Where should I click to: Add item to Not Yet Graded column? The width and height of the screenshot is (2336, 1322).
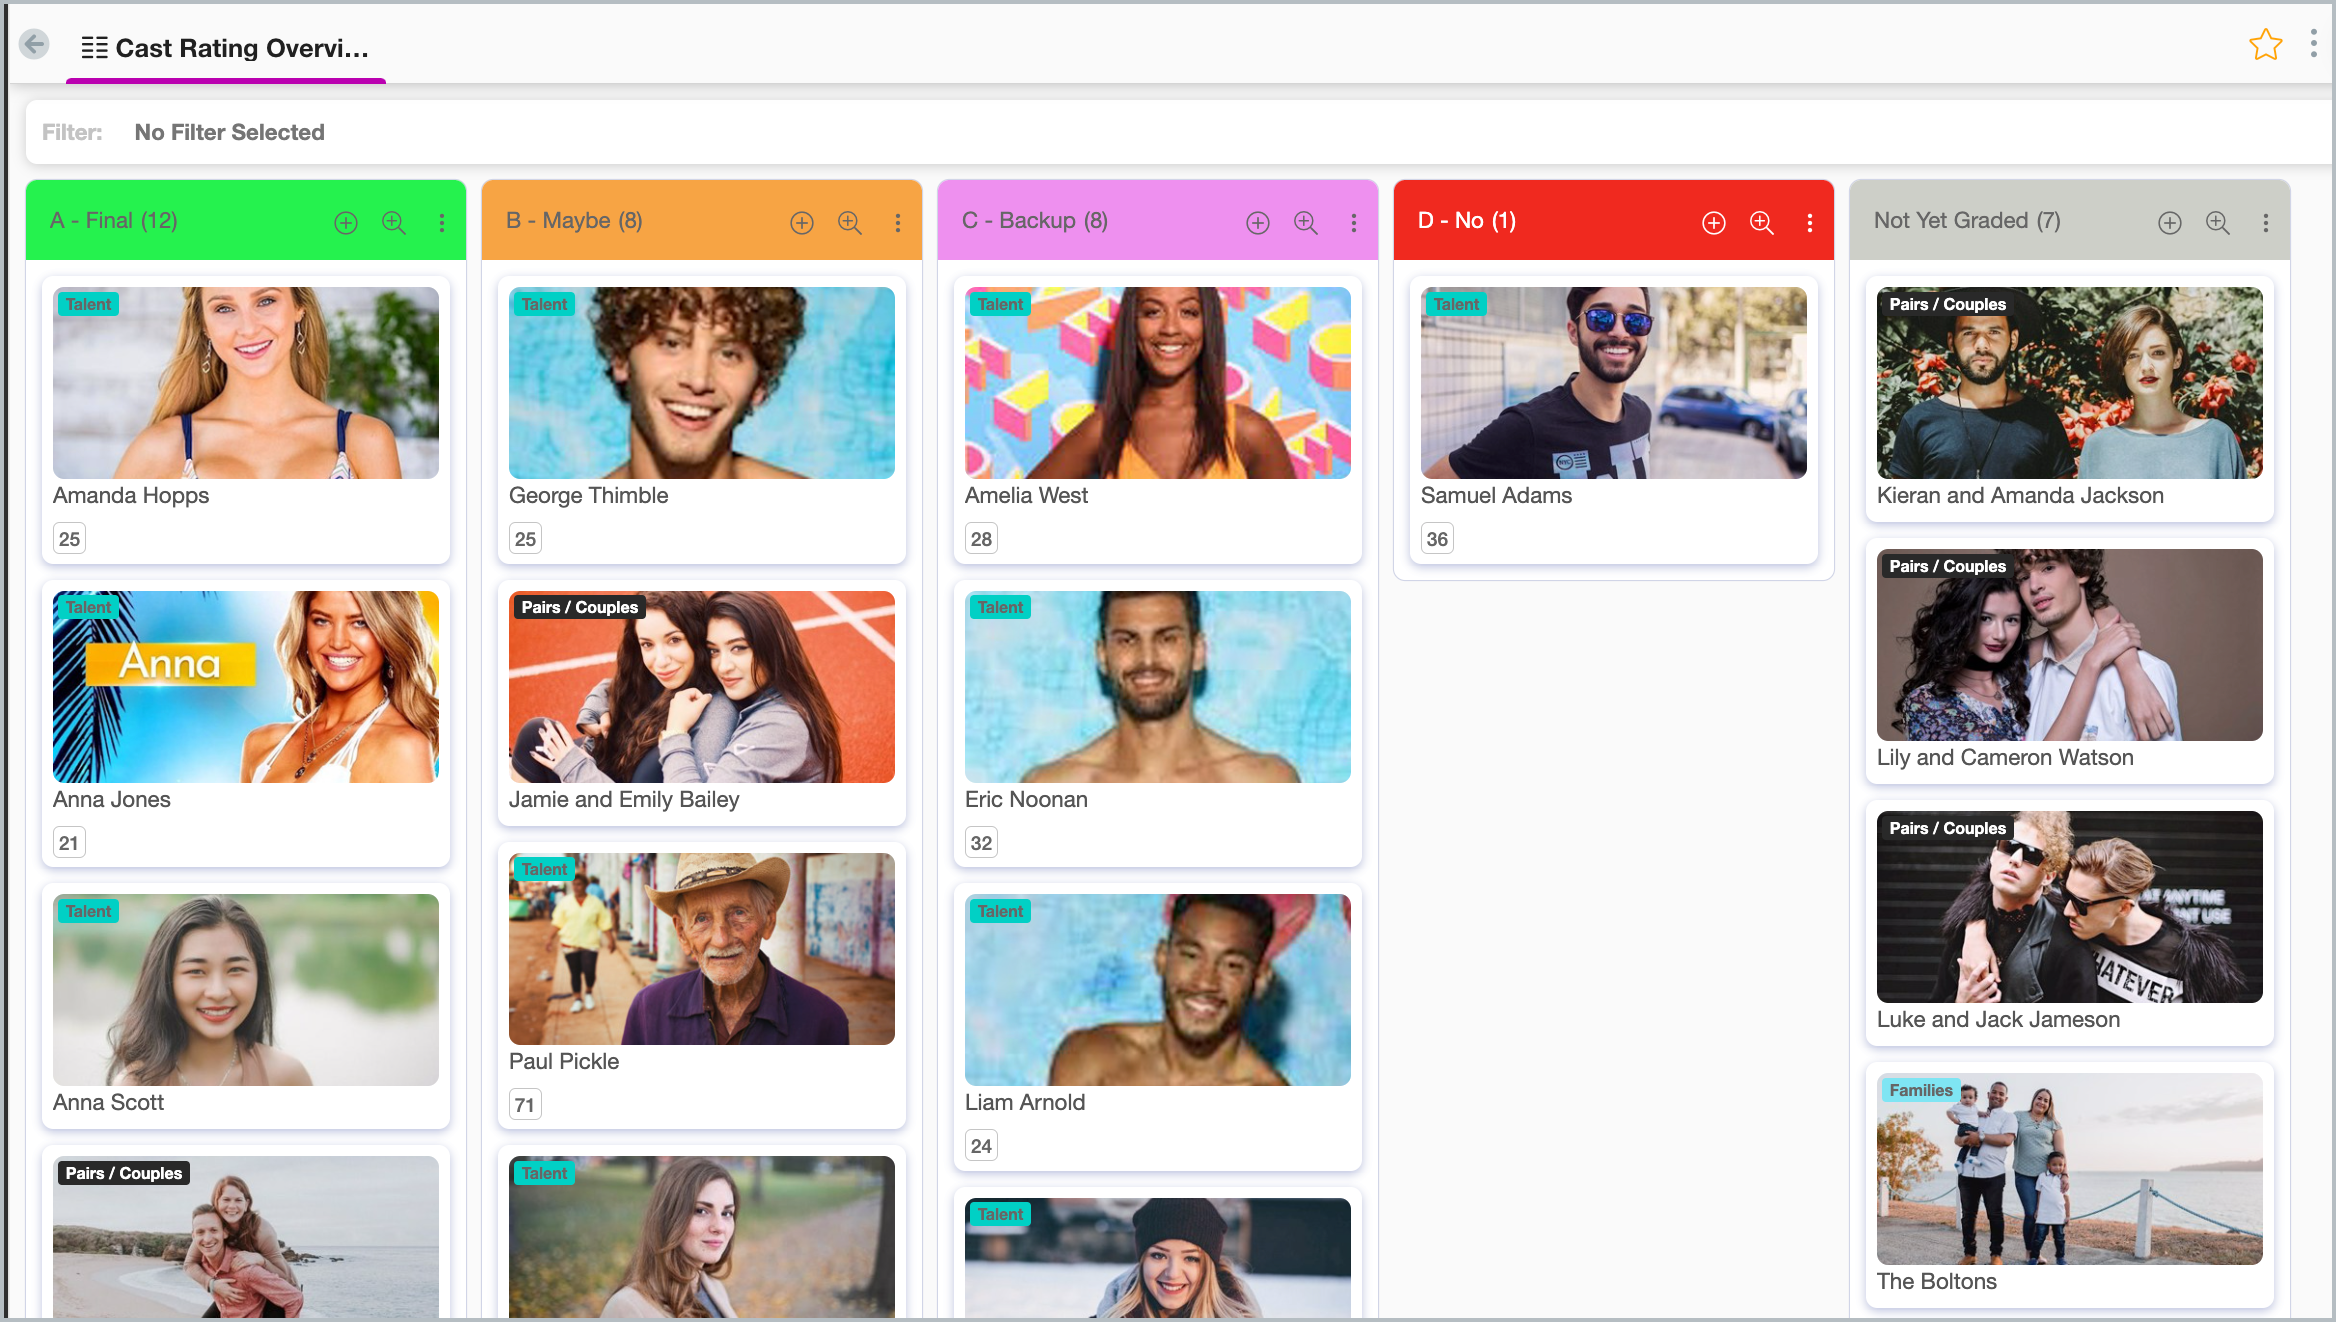pos(2170,223)
